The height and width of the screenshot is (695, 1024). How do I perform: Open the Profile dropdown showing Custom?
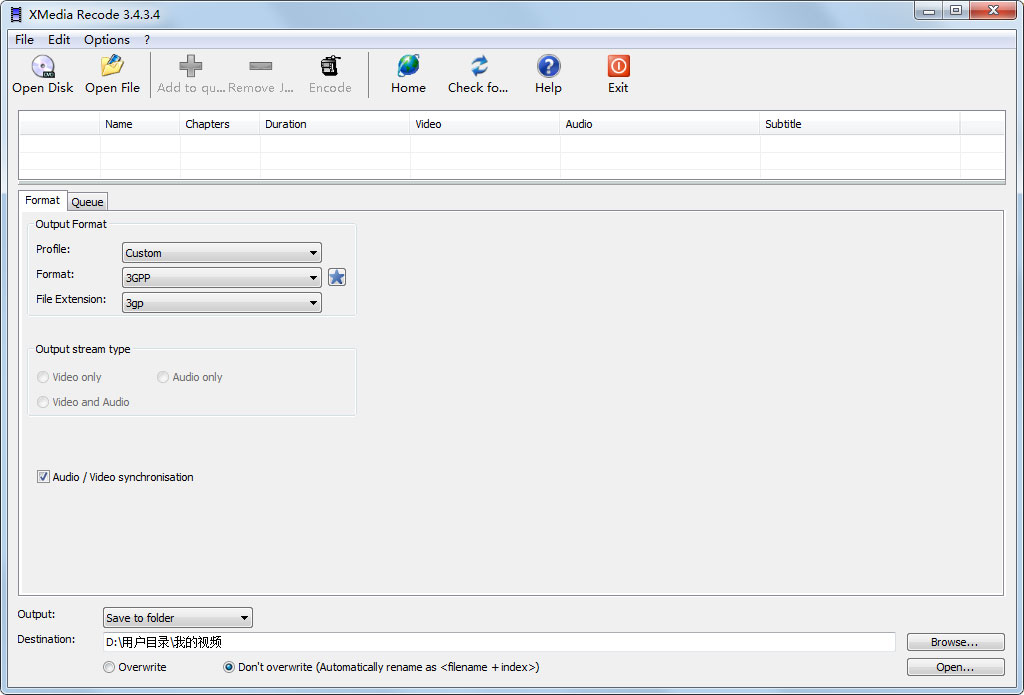point(222,253)
